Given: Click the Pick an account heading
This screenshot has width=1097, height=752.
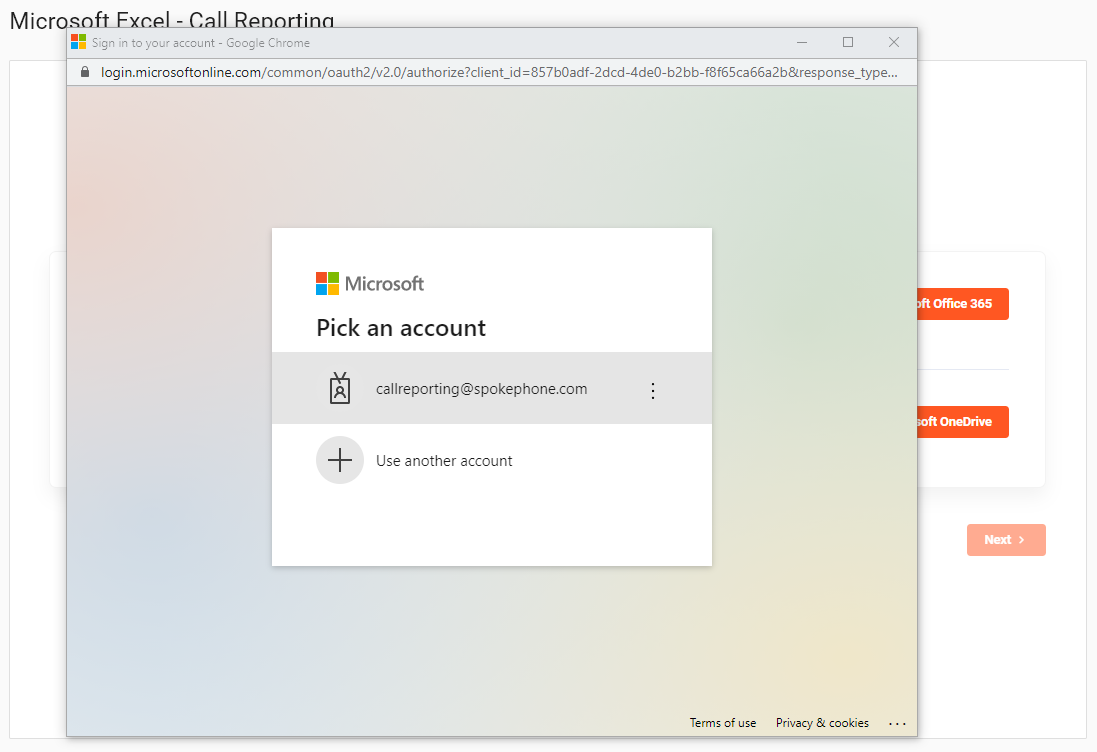Looking at the screenshot, I should pos(401,328).
